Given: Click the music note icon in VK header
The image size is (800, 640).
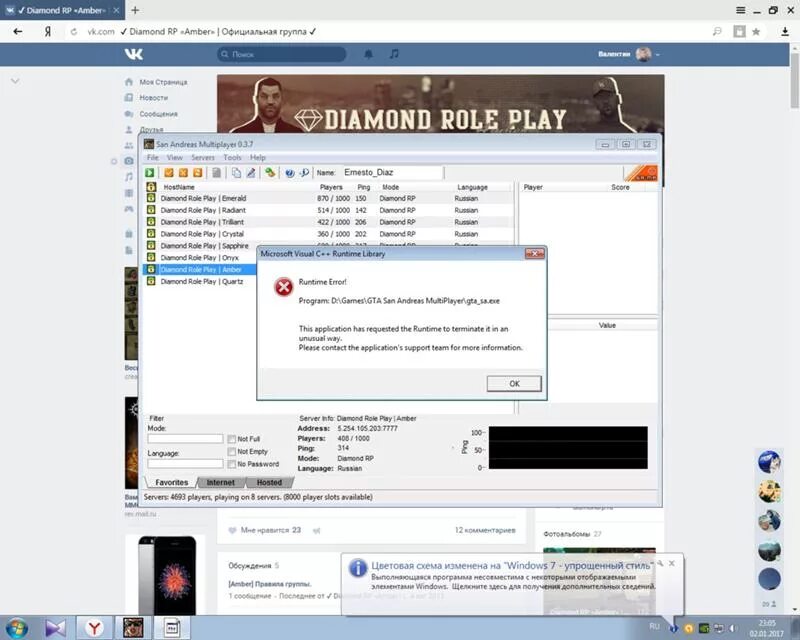Looking at the screenshot, I should click(394, 54).
